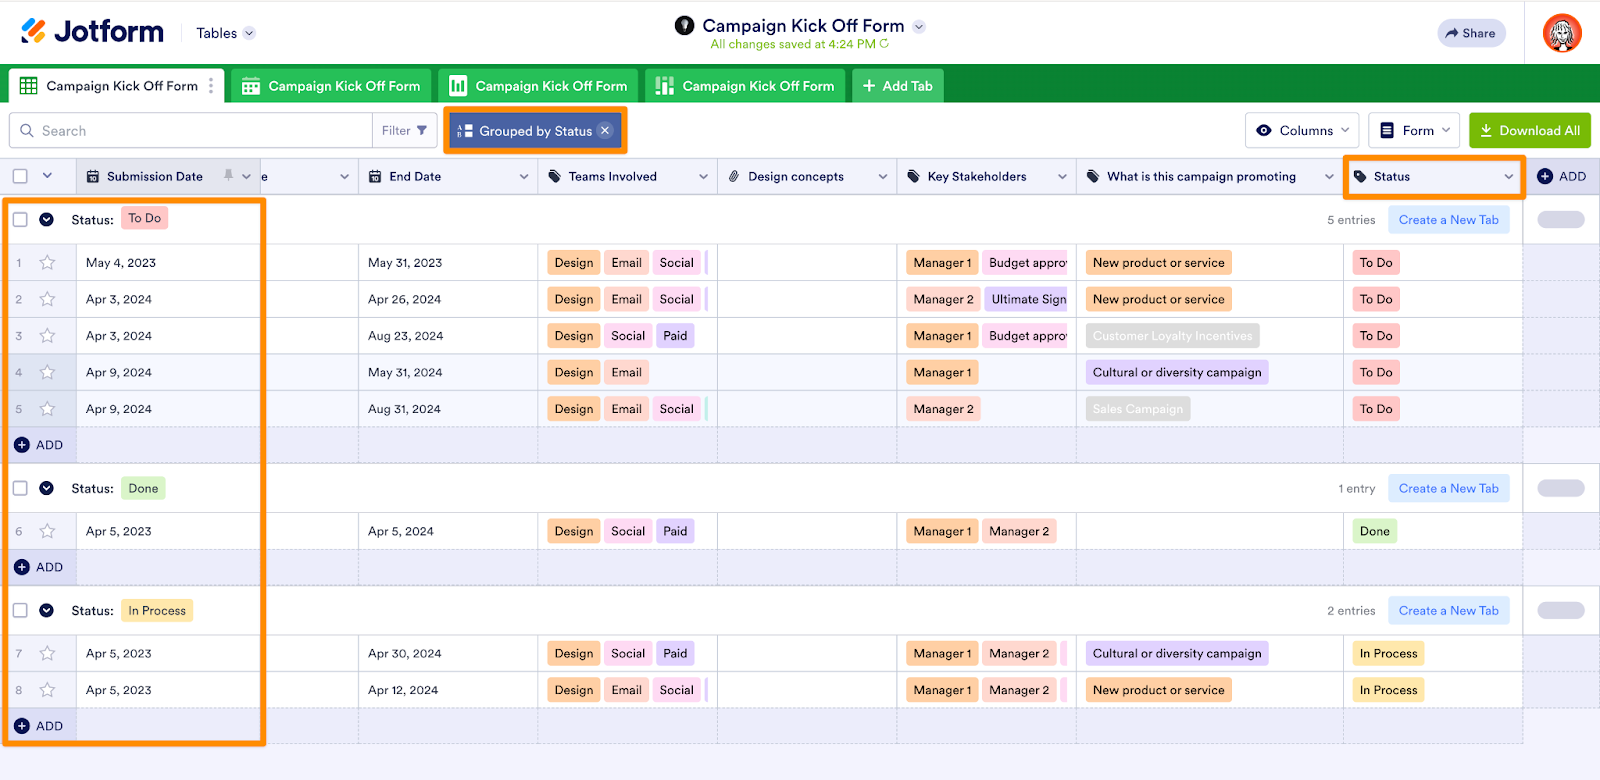Star the May 4, 2023 submission row

pos(47,263)
